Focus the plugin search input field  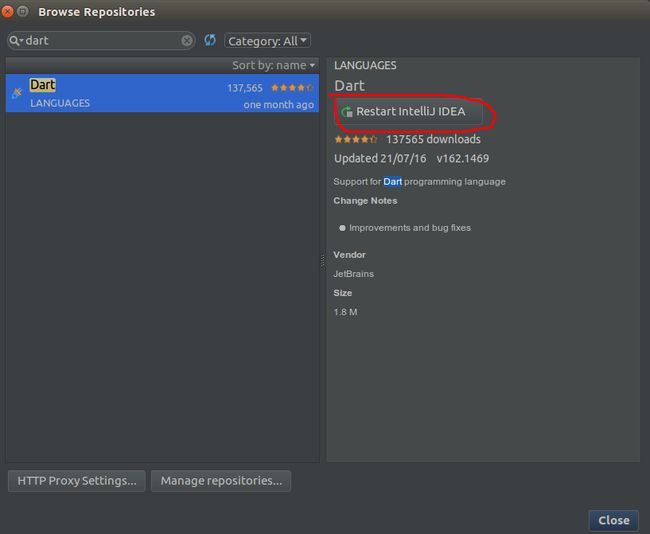pyautogui.click(x=102, y=41)
